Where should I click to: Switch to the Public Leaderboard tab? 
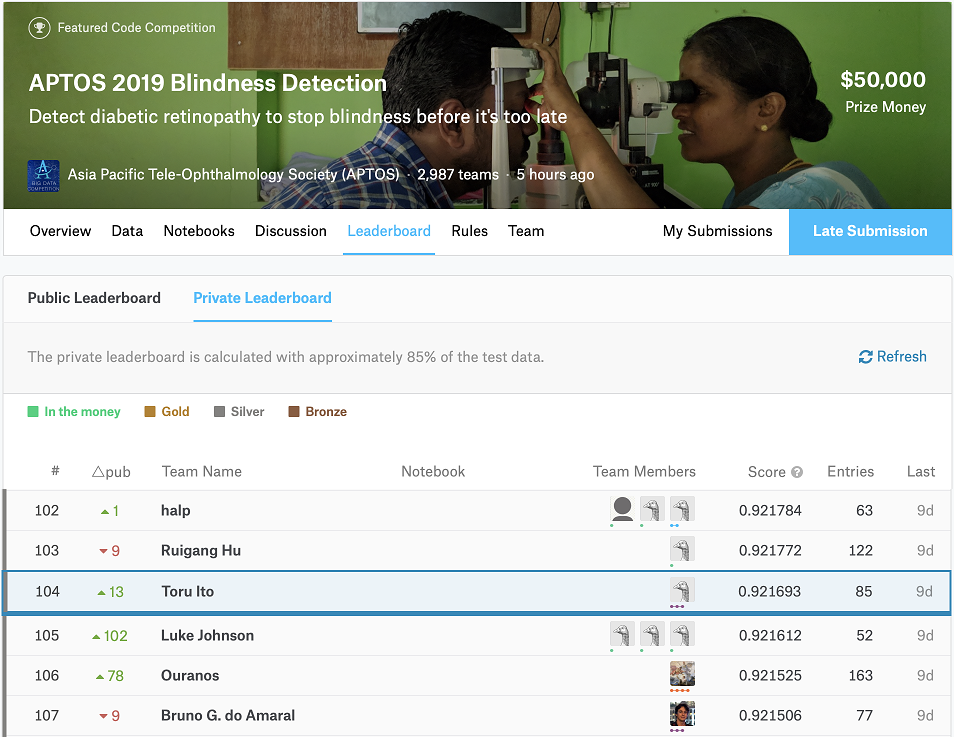click(94, 298)
